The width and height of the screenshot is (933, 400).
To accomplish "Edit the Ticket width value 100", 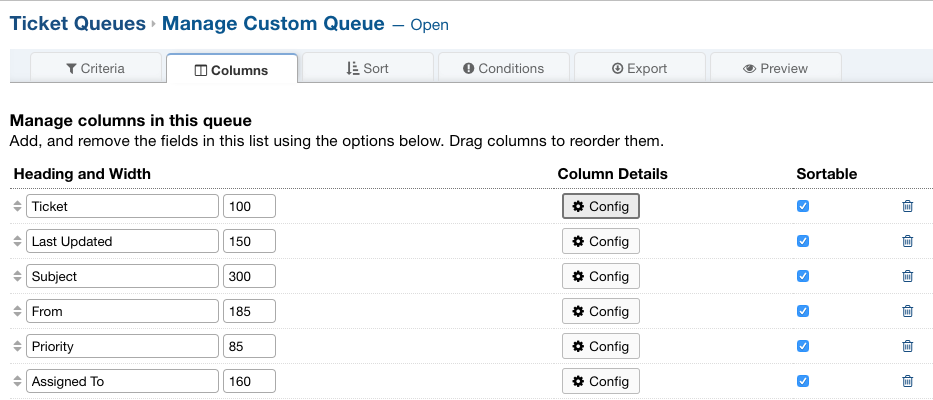I will point(249,207).
